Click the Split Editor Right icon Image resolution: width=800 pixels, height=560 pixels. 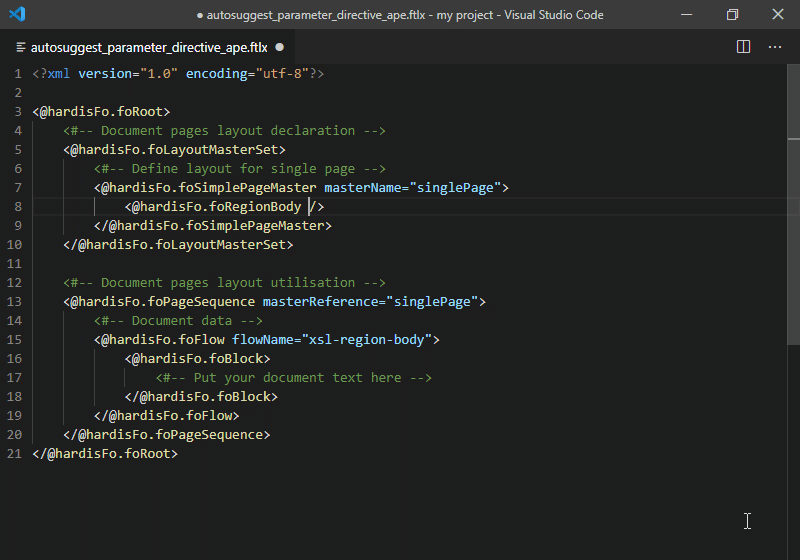(x=743, y=47)
